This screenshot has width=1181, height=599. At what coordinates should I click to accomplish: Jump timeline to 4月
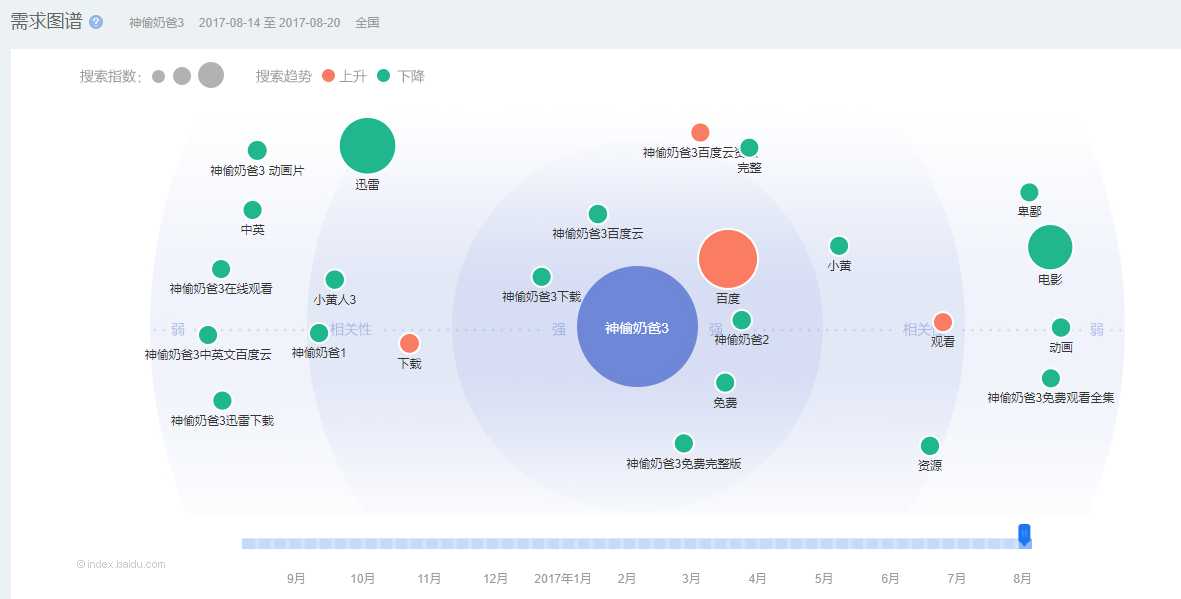[x=757, y=579]
